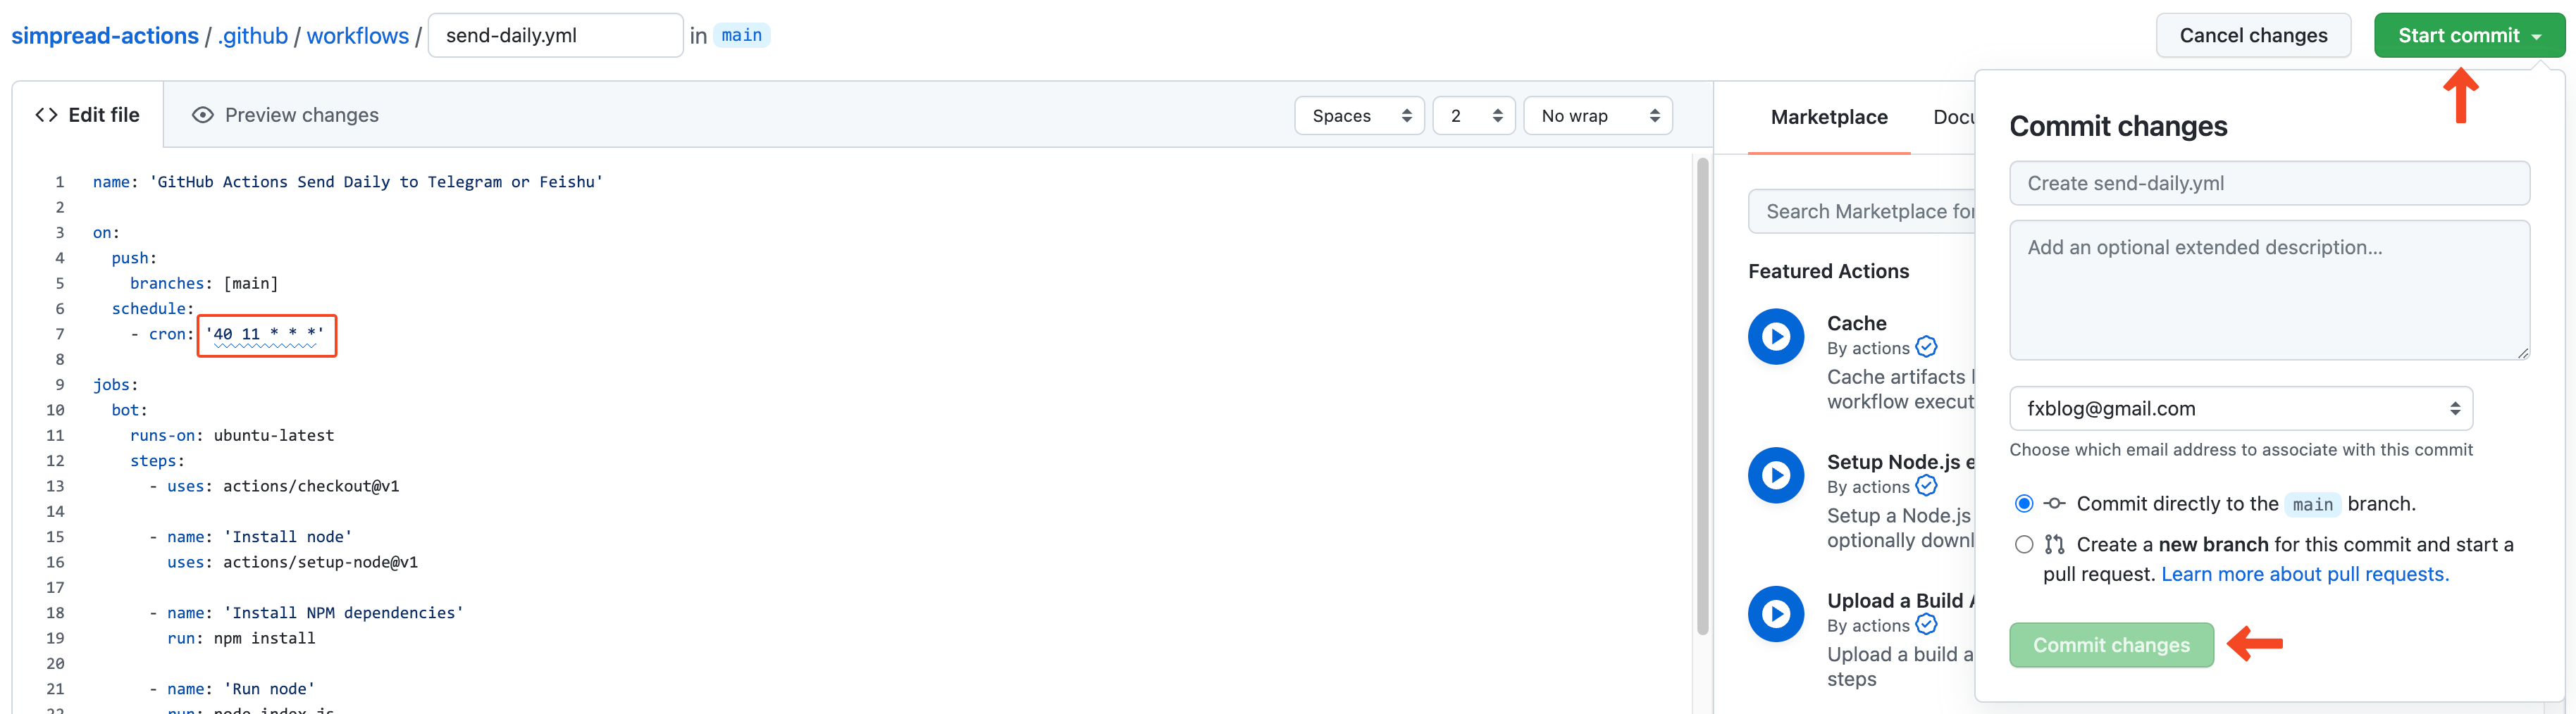Screen dimensions: 2576x714
Task: Click the eye icon for Preview changes
Action: point(202,115)
